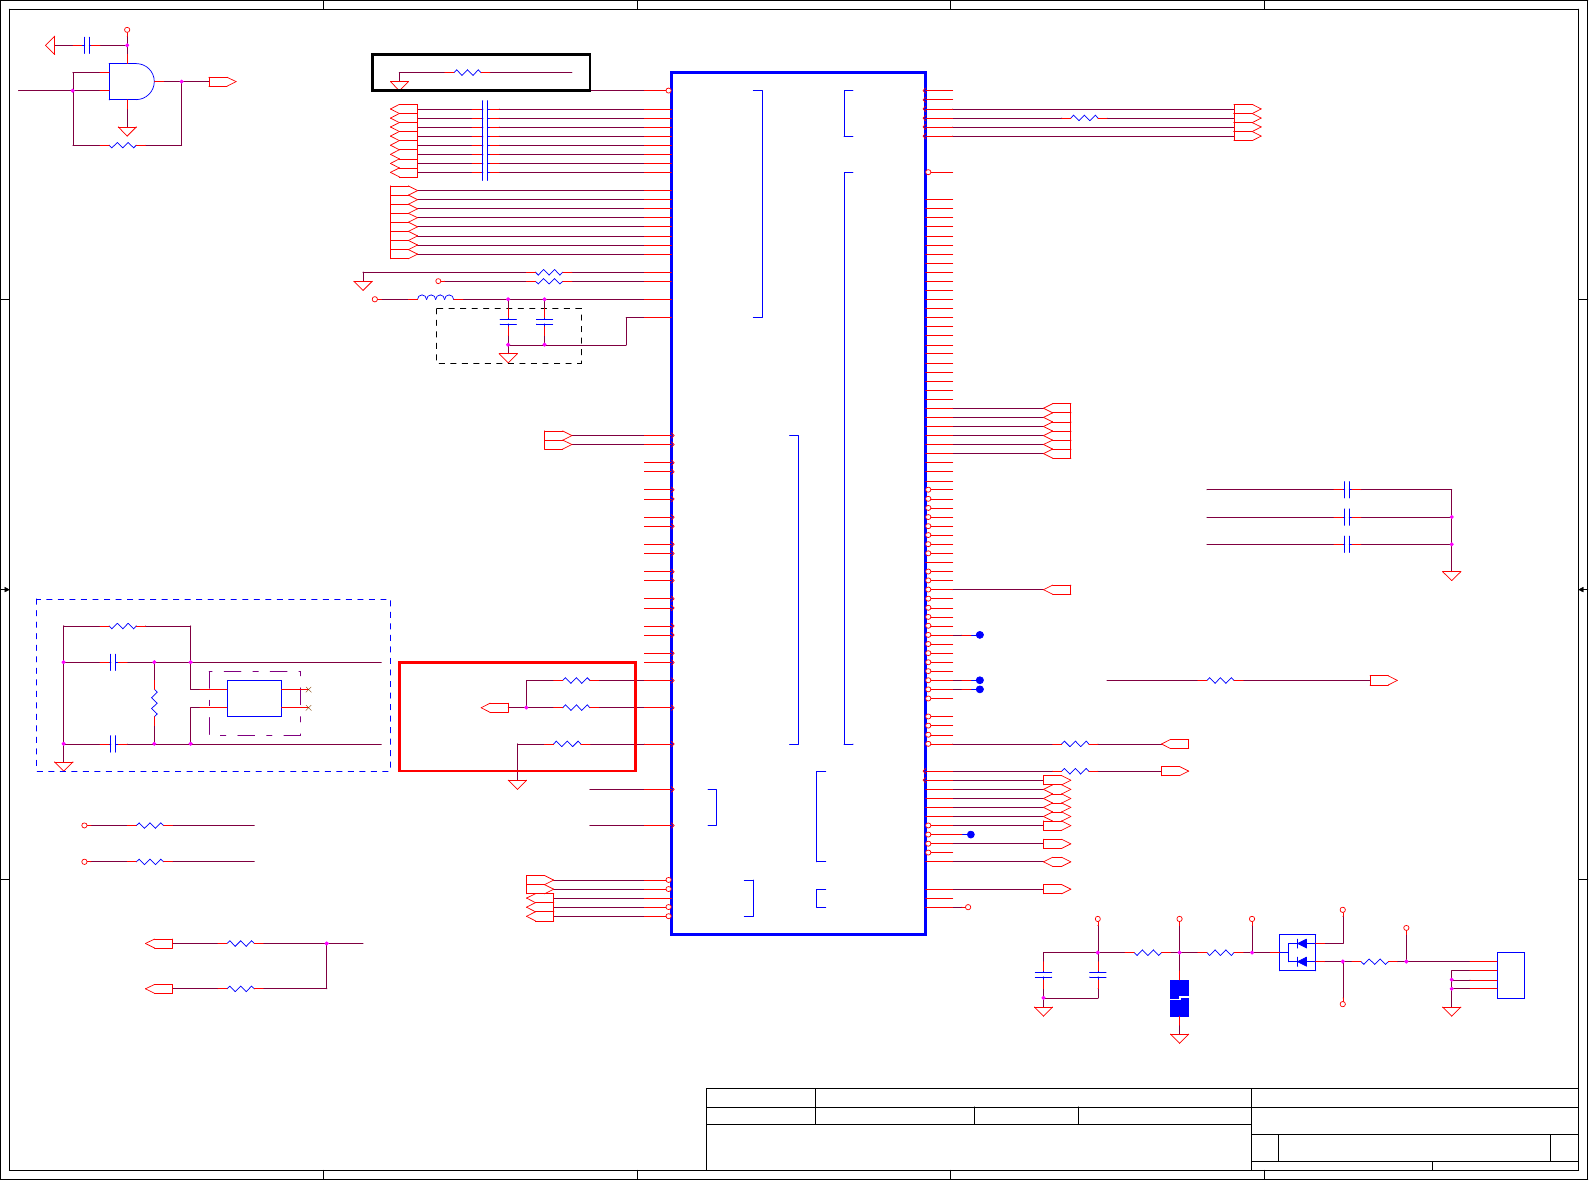Select the ground symbol under the three right-side capacitors
This screenshot has height=1180, width=1589.
click(x=1451, y=576)
